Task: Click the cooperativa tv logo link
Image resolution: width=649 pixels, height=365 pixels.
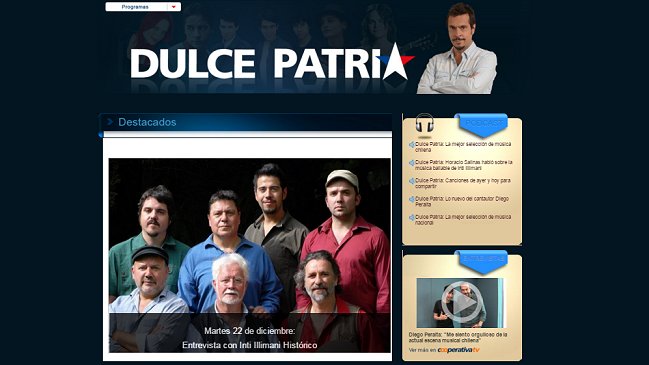Action: click(x=459, y=350)
